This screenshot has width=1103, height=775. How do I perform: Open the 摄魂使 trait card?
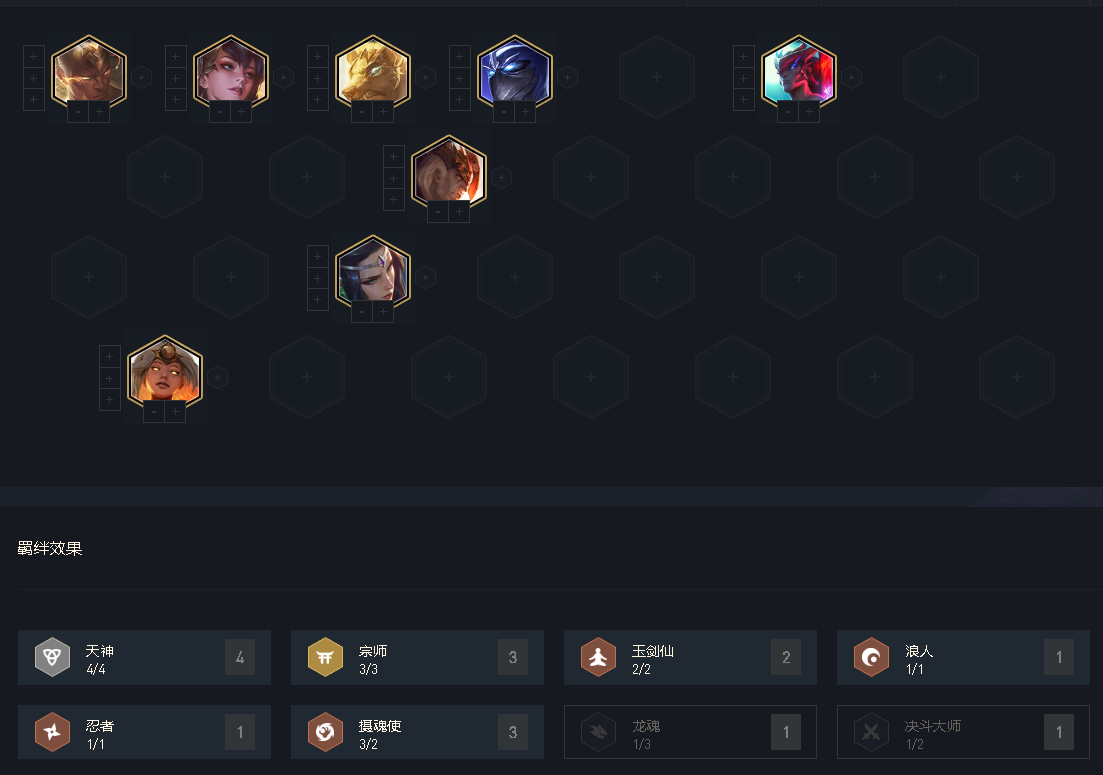pos(417,732)
